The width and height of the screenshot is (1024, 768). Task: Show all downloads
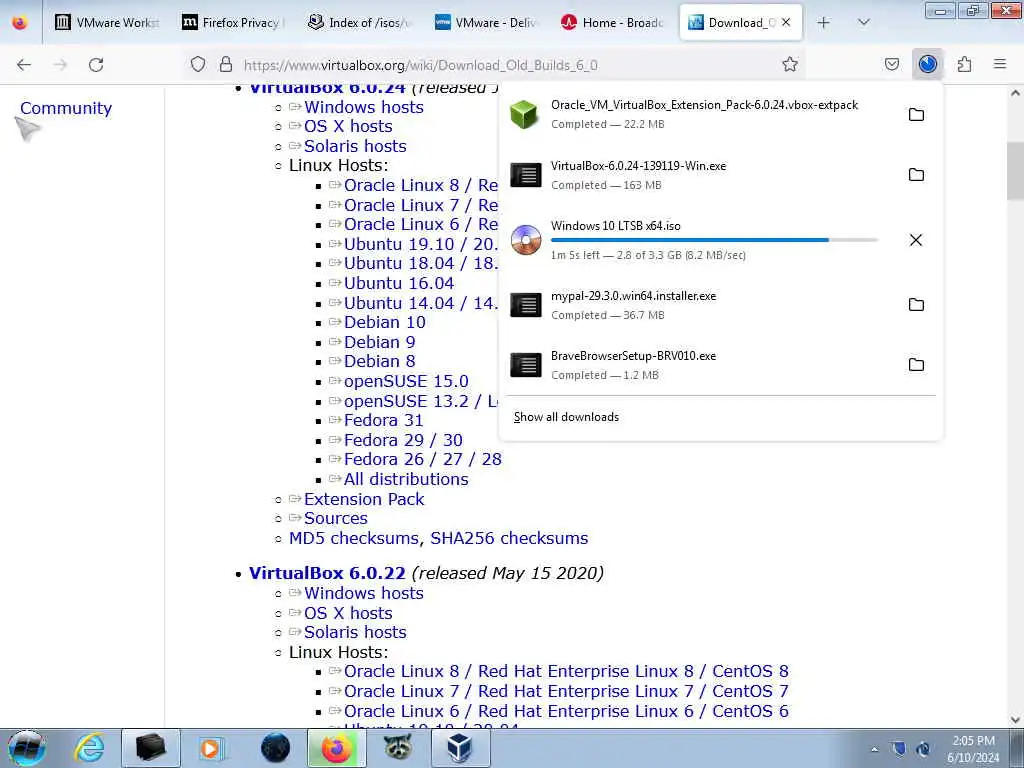point(566,417)
